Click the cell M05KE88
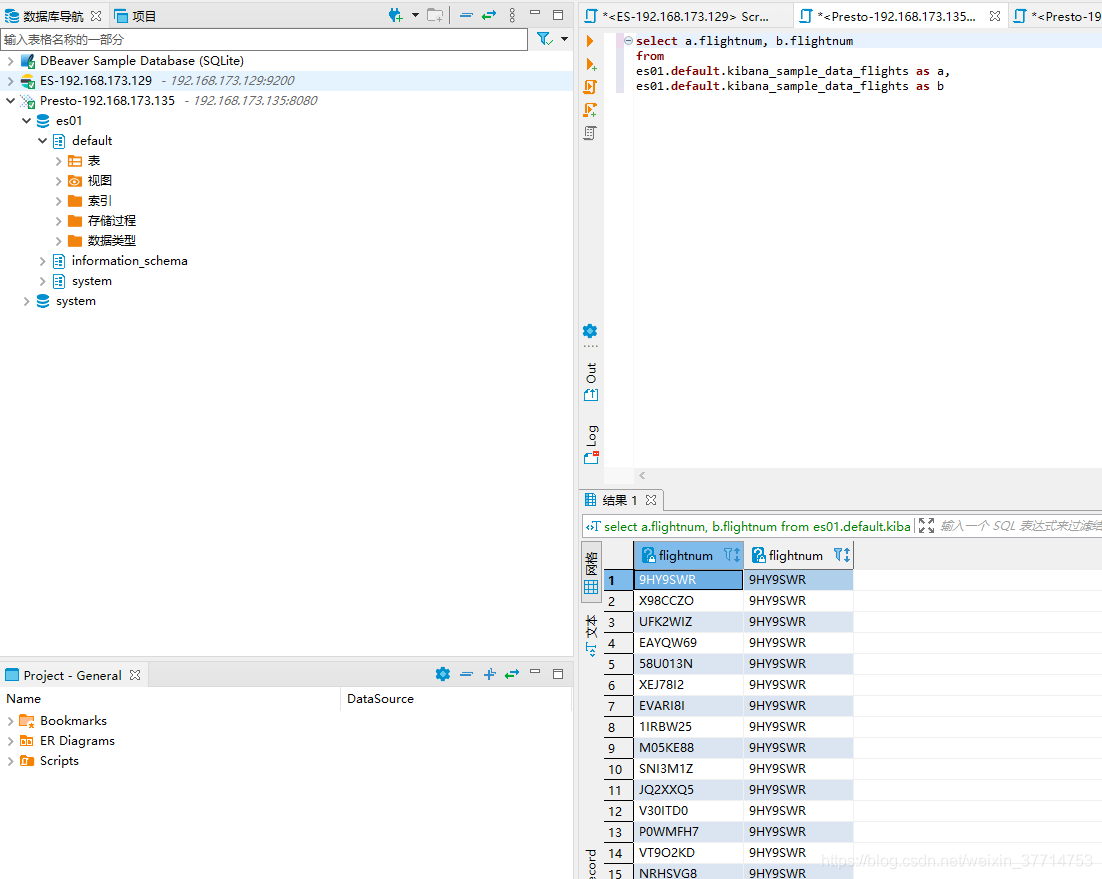This screenshot has width=1102, height=879. click(688, 748)
